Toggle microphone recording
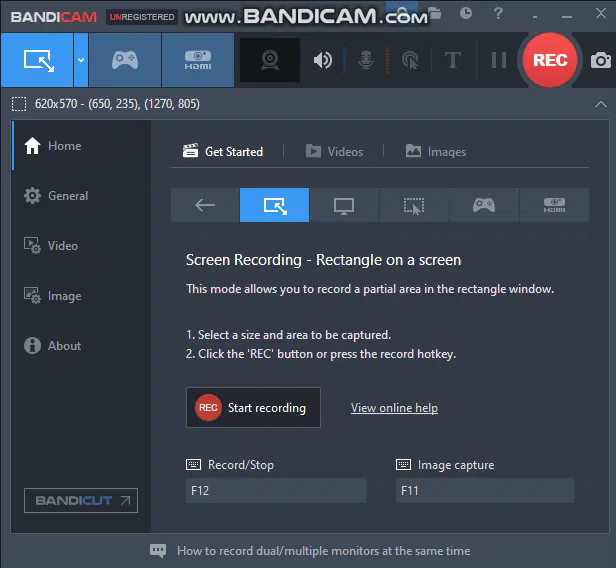616x568 pixels. coord(366,60)
